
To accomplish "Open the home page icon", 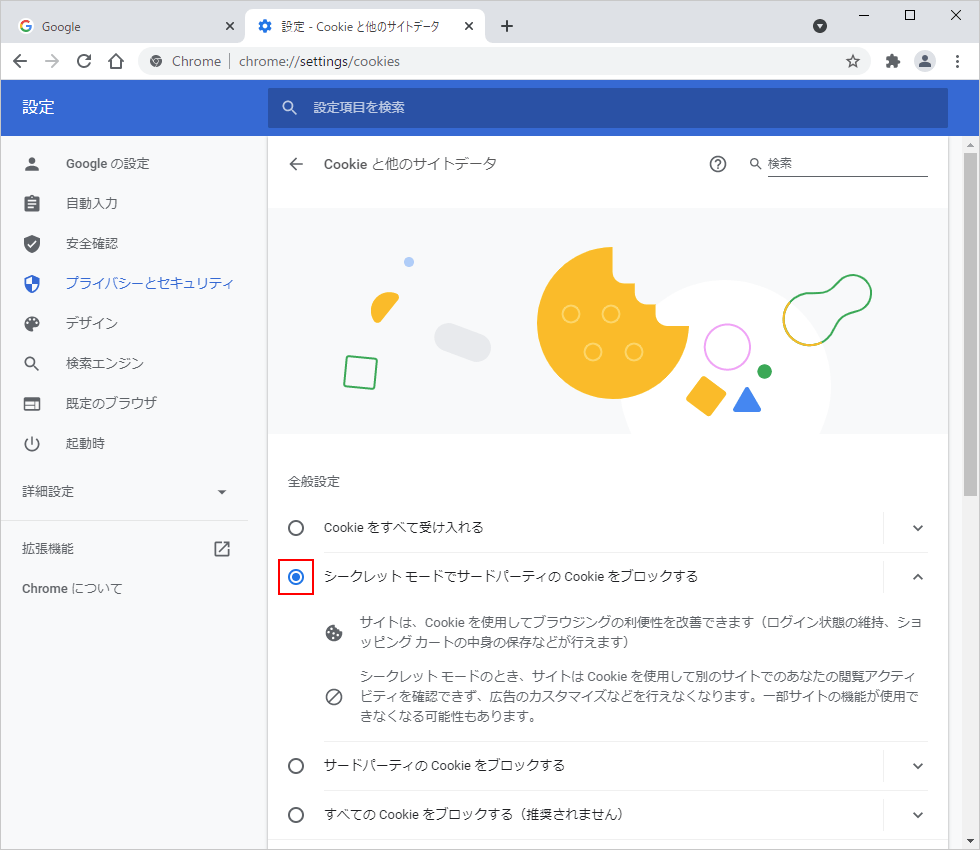I will pyautogui.click(x=116, y=61).
